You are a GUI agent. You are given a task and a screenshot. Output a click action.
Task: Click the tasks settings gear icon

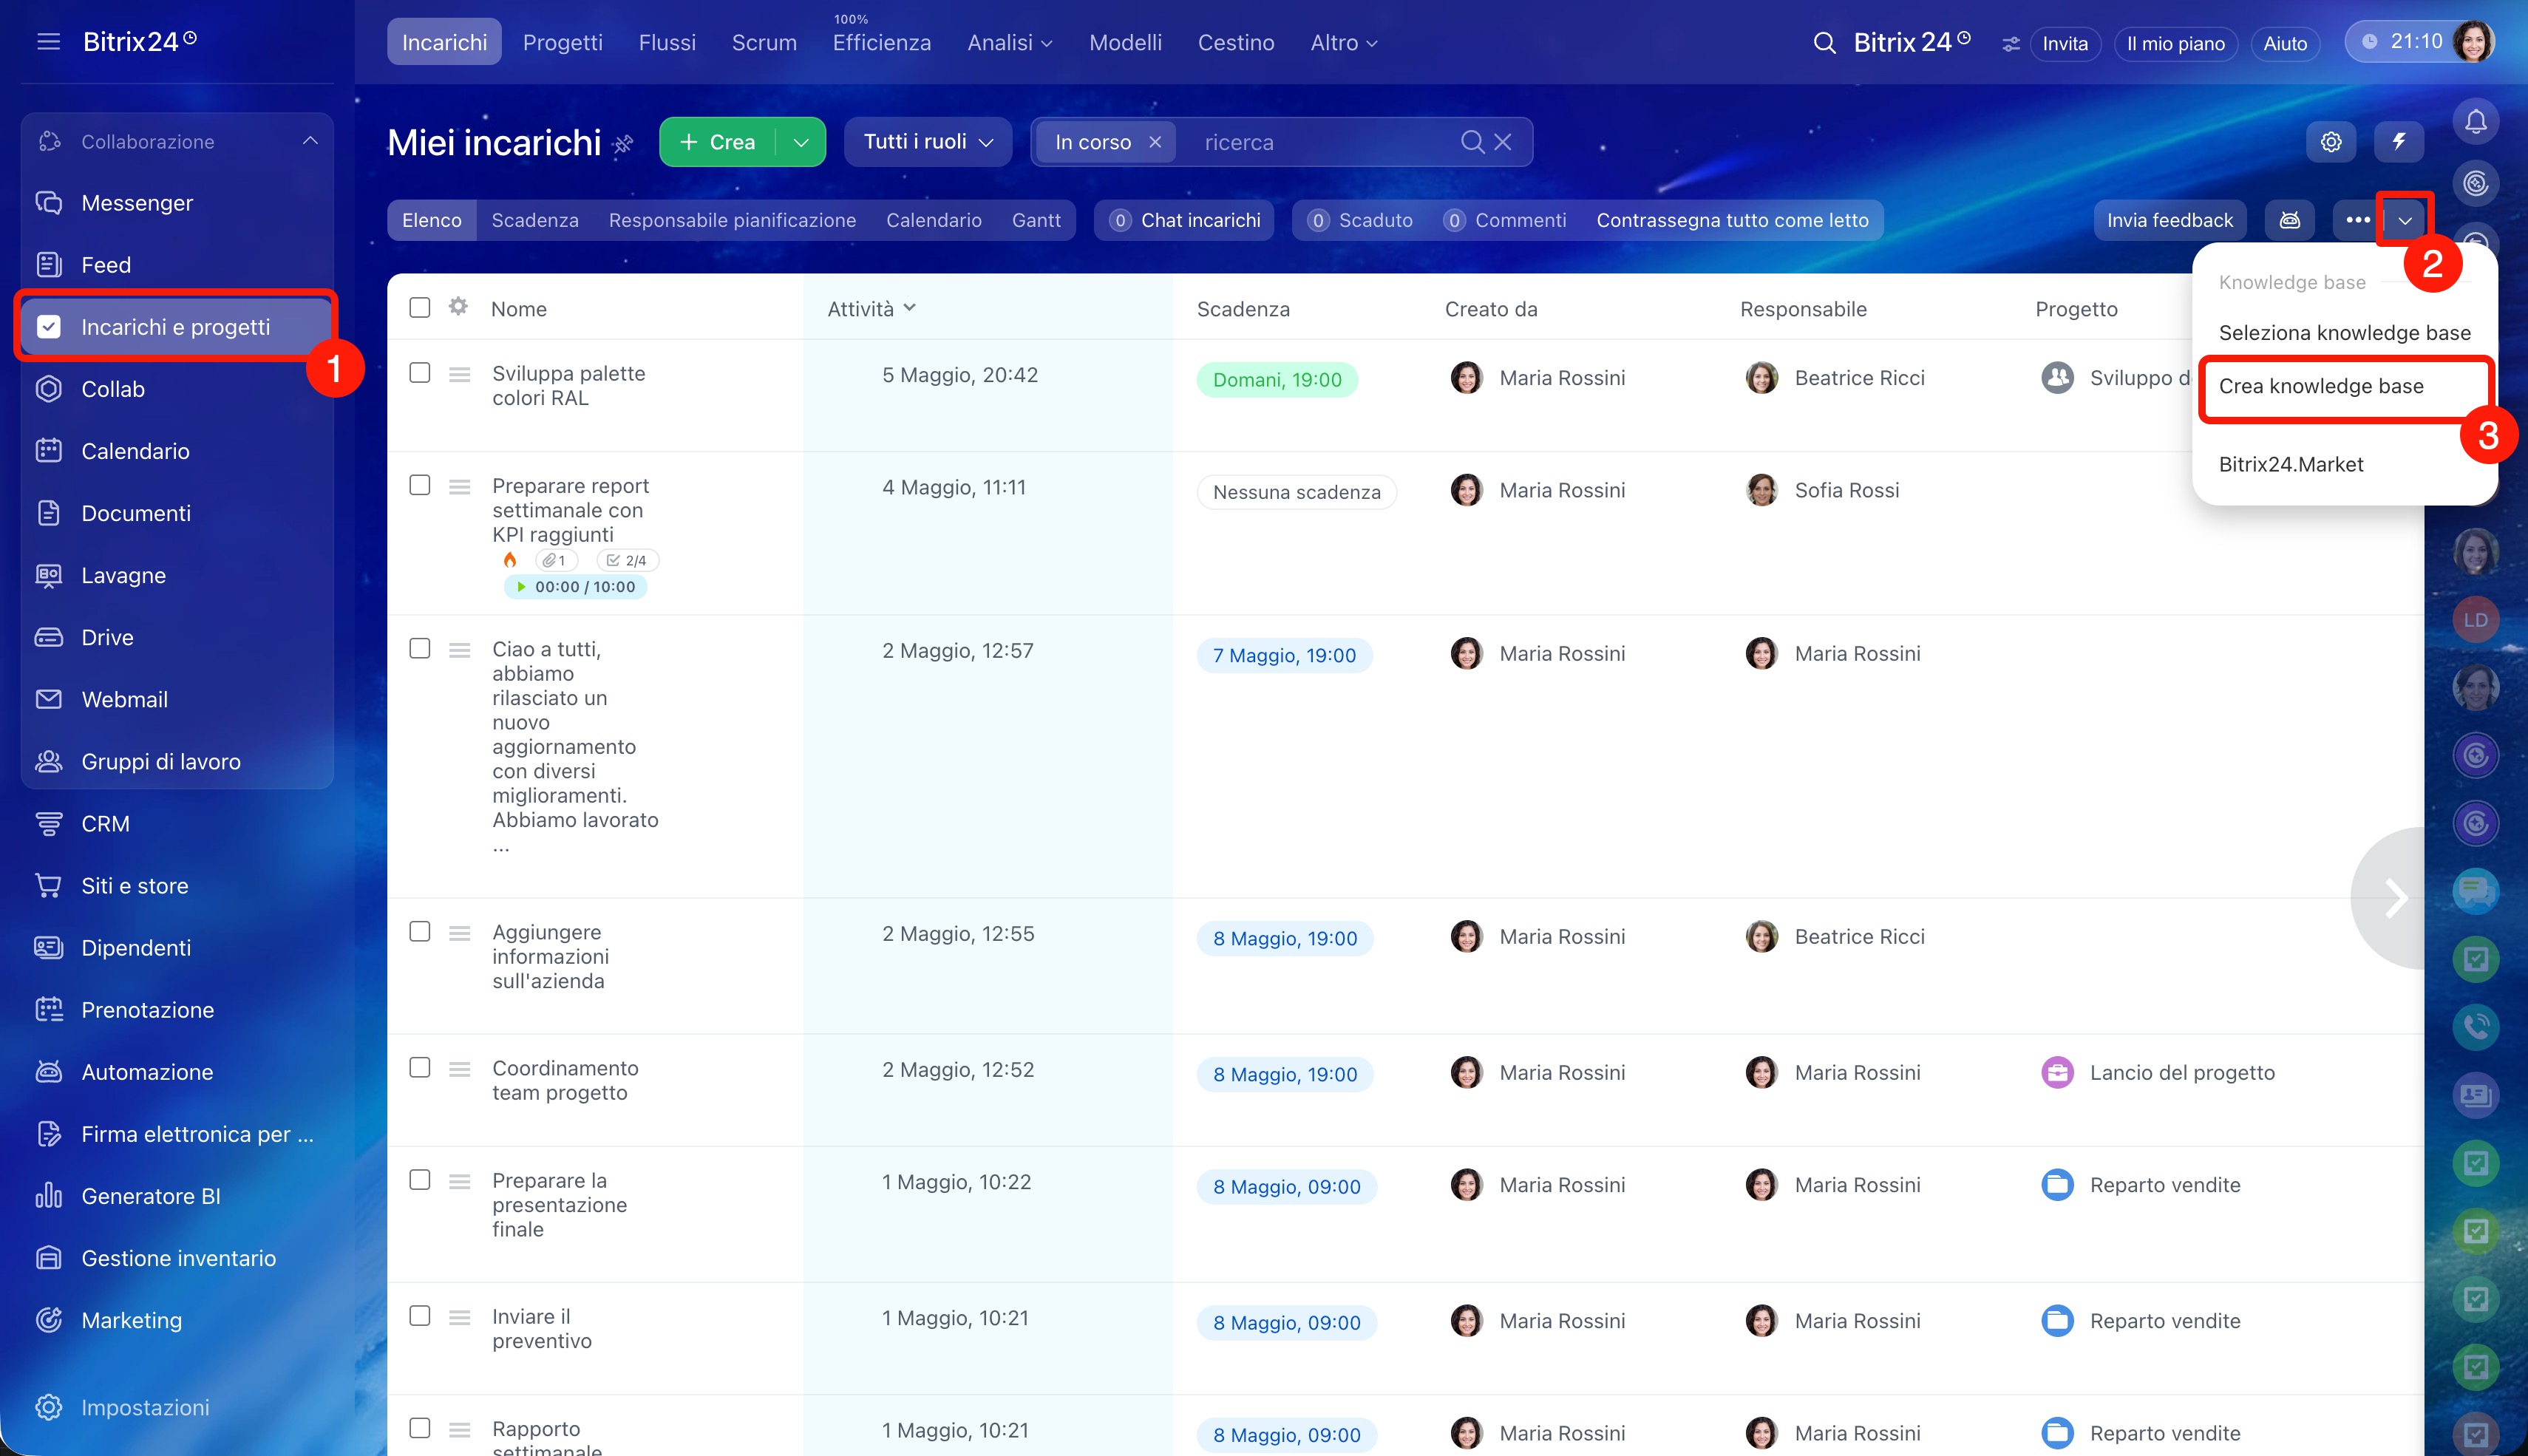(x=2331, y=142)
